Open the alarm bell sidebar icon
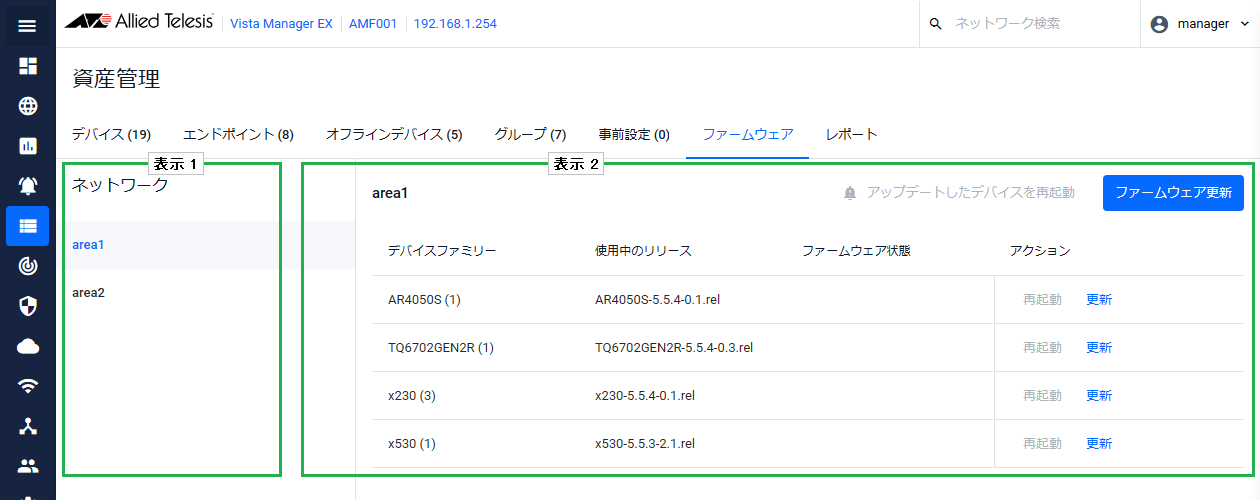This screenshot has height=500, width=1260. pyautogui.click(x=28, y=186)
